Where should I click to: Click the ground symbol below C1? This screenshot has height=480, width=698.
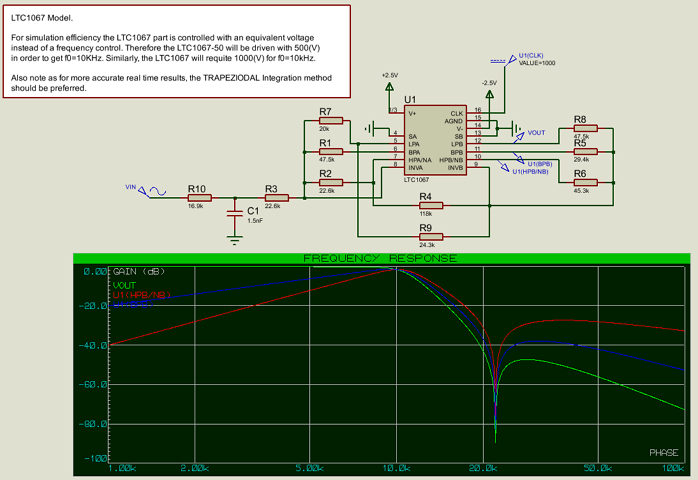point(235,238)
